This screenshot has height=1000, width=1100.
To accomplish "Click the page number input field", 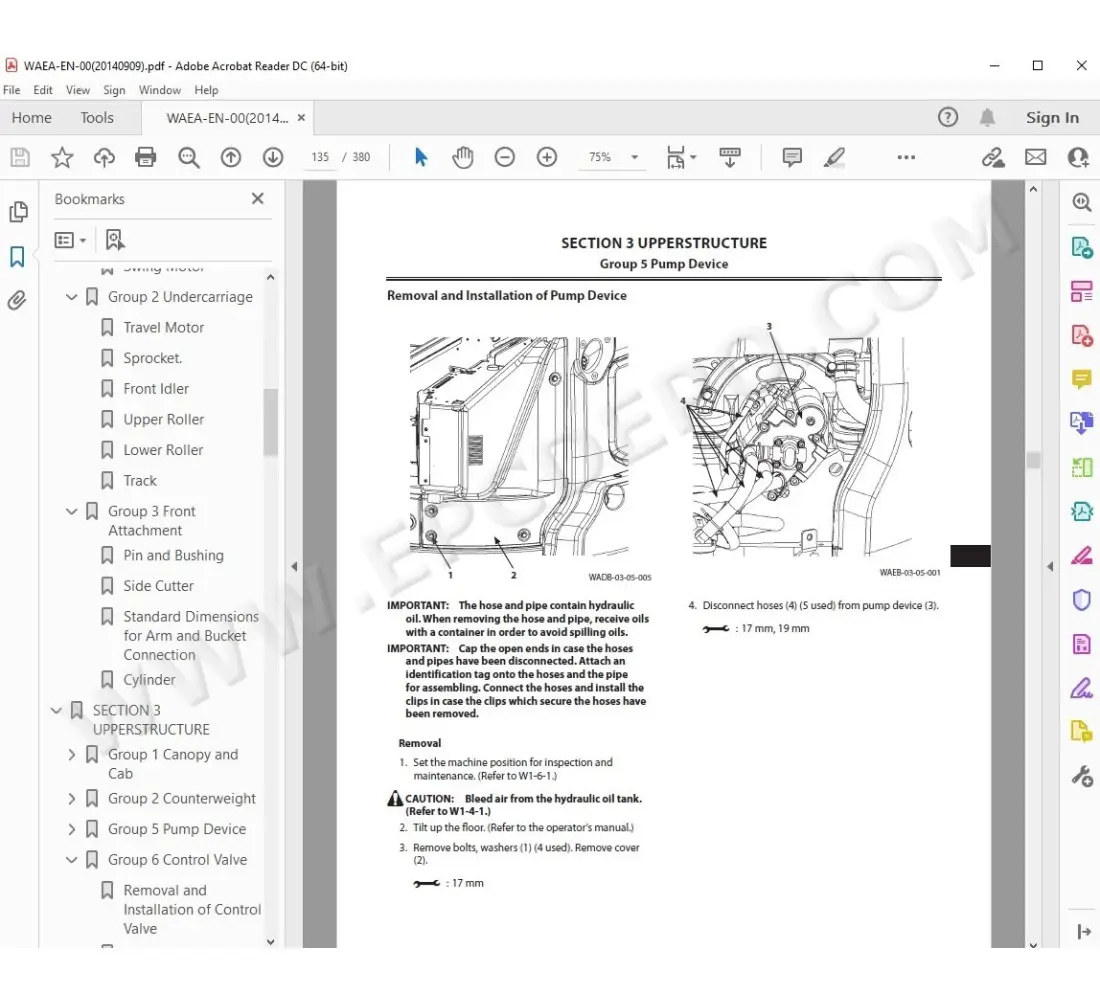I will click(320, 157).
